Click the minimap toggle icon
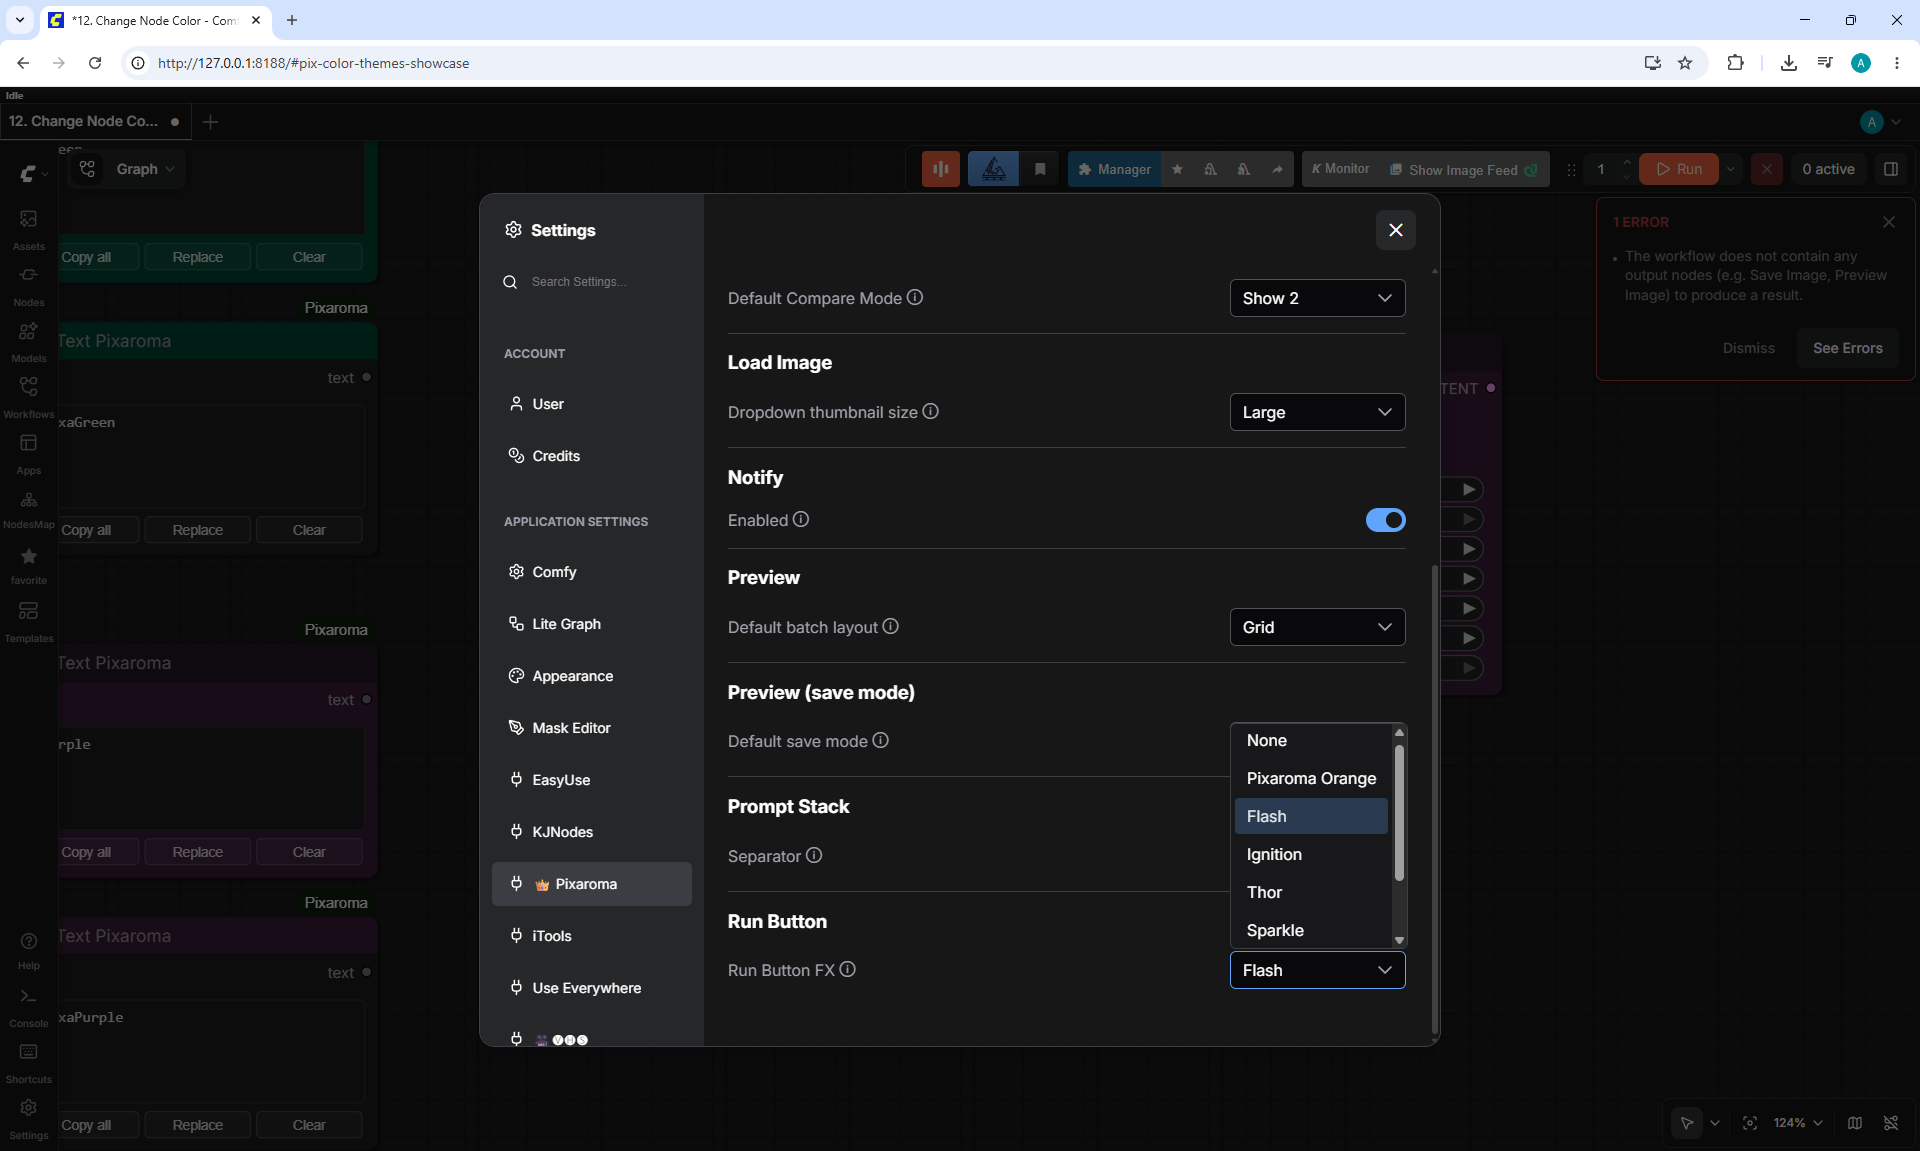1920x1151 pixels. (1855, 1123)
